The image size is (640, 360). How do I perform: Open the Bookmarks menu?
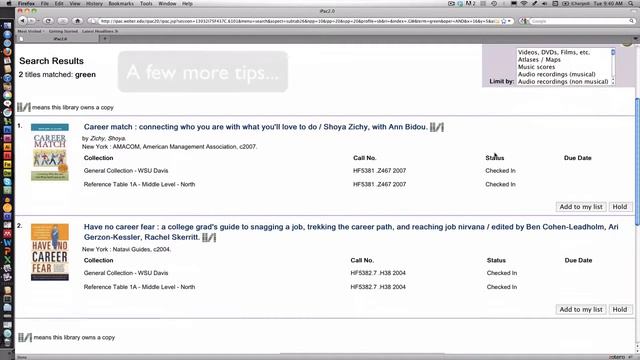[121, 3]
